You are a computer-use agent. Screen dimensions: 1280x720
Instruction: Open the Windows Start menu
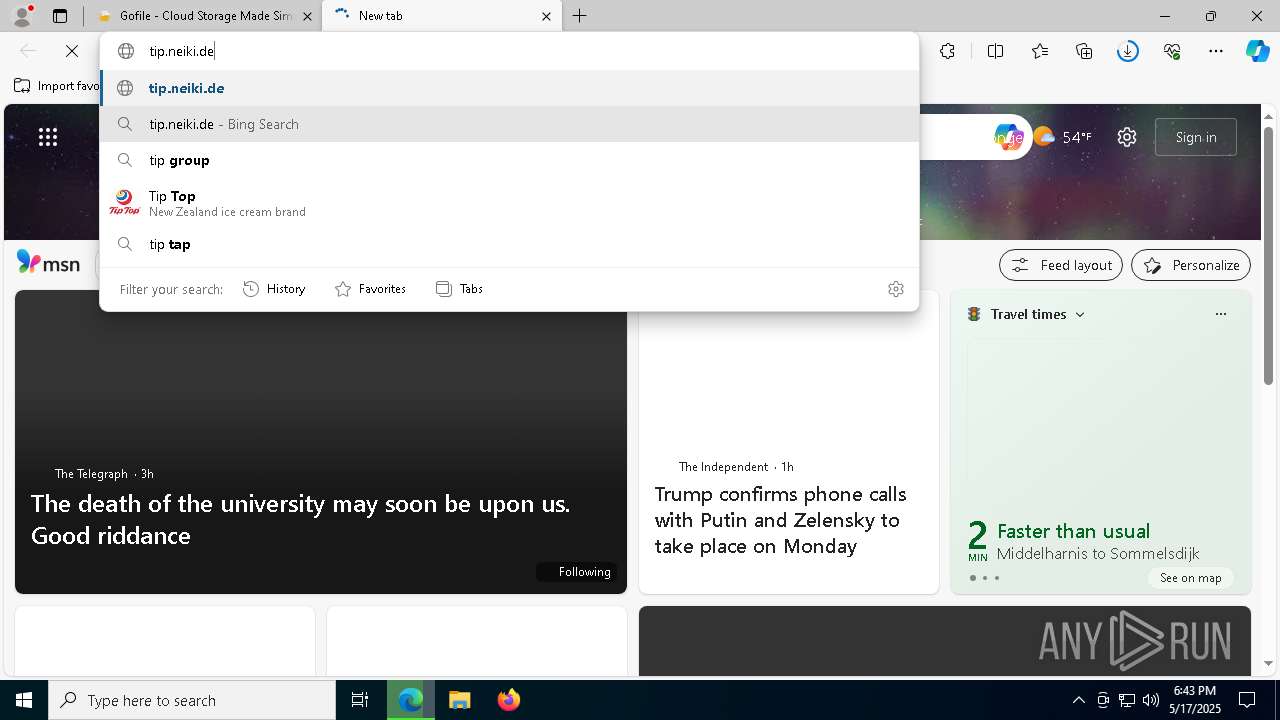(24, 700)
